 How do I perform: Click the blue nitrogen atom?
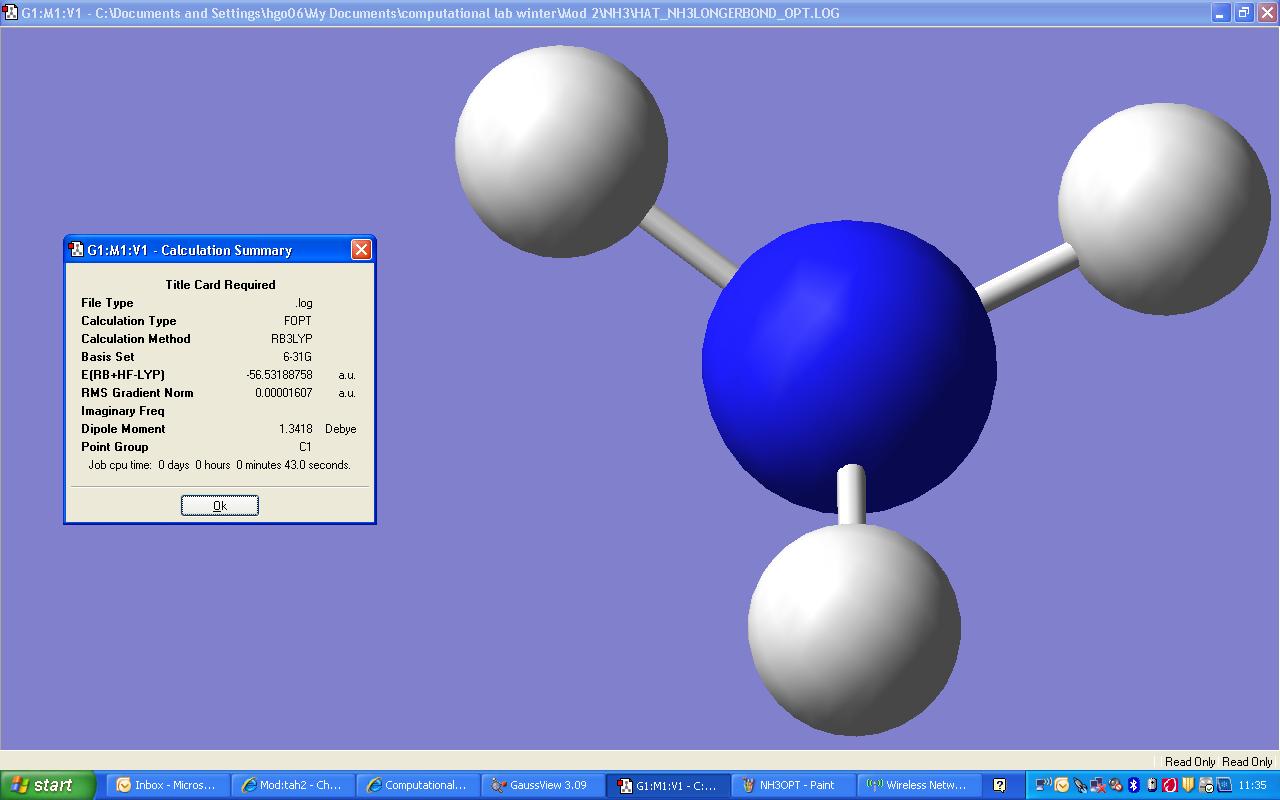849,366
